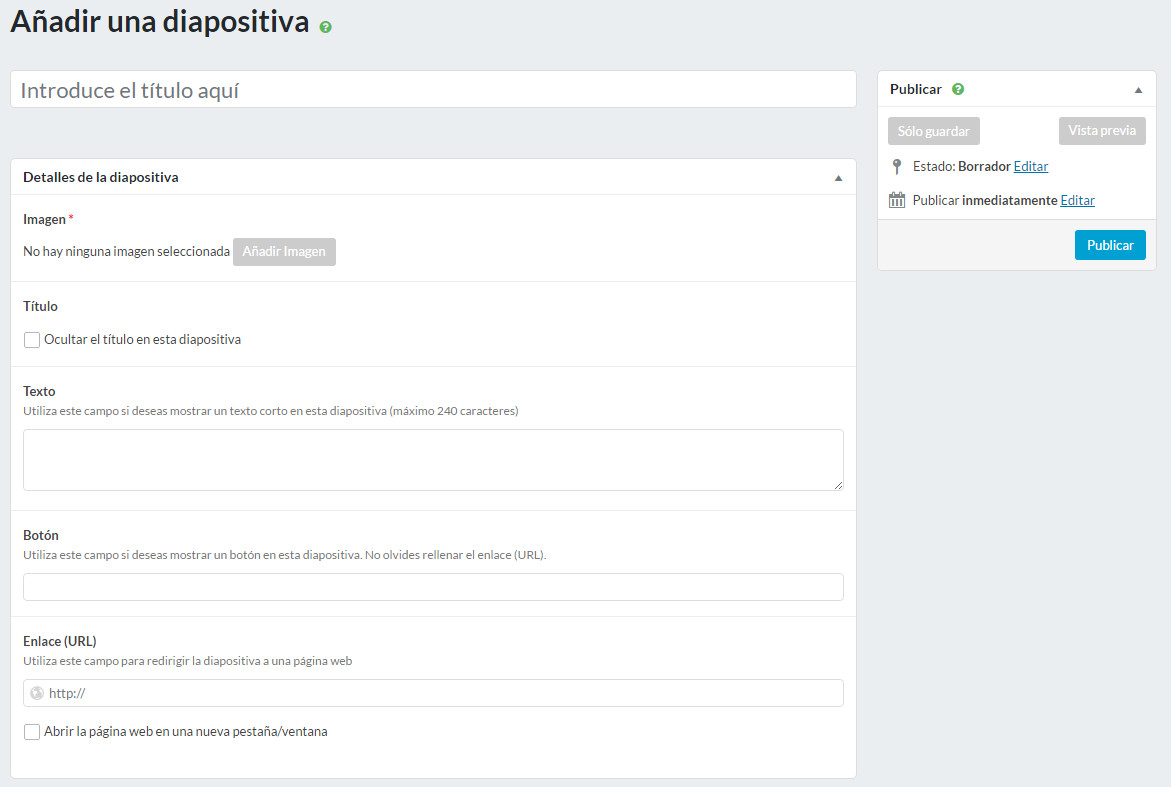1171x787 pixels.
Task: Focus the Introduce el título aquí field
Action: [433, 90]
